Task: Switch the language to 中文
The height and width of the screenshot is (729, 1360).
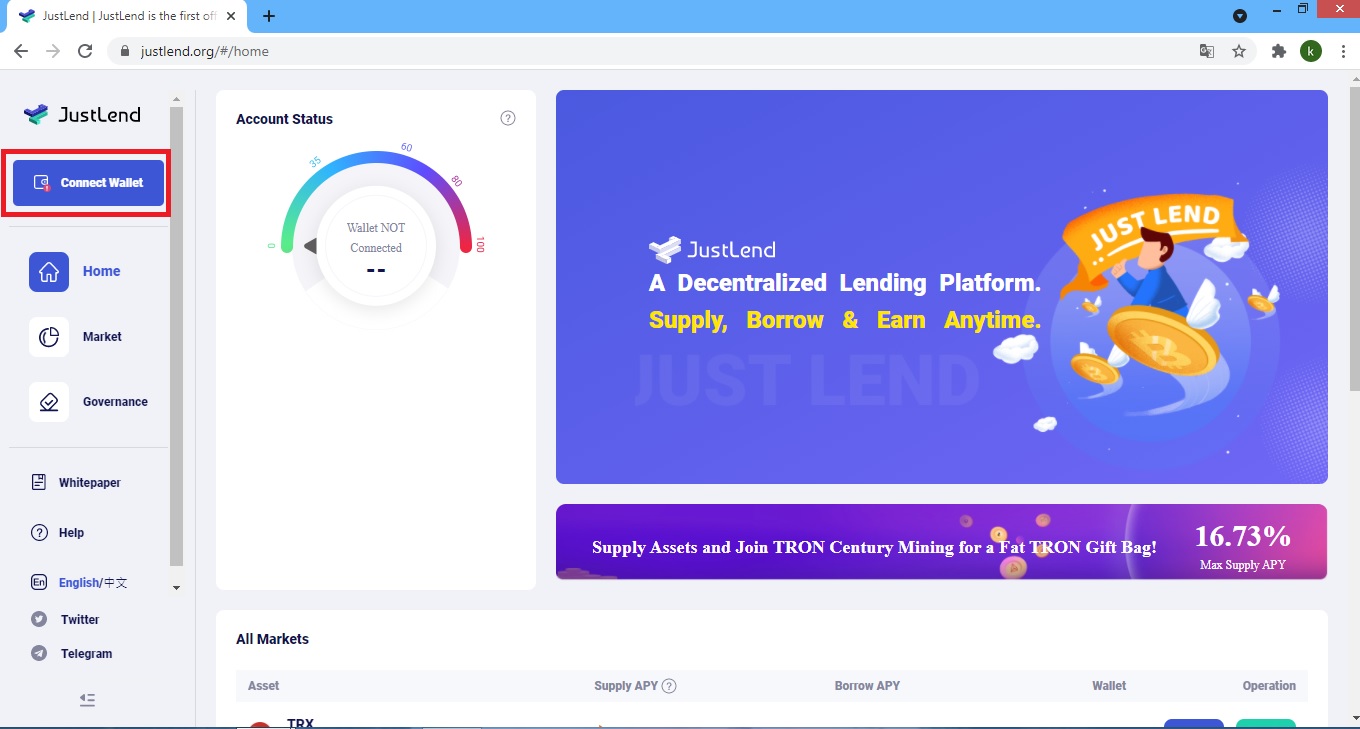Action: [x=116, y=583]
